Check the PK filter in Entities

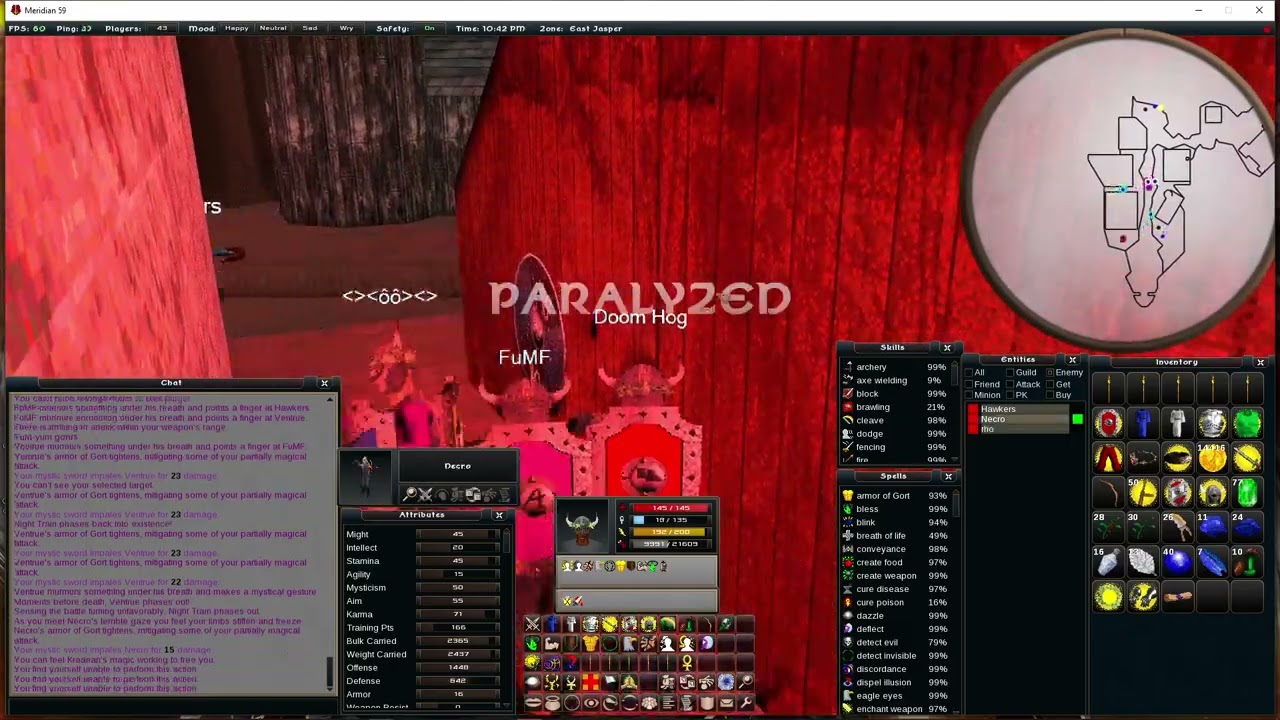point(1010,395)
